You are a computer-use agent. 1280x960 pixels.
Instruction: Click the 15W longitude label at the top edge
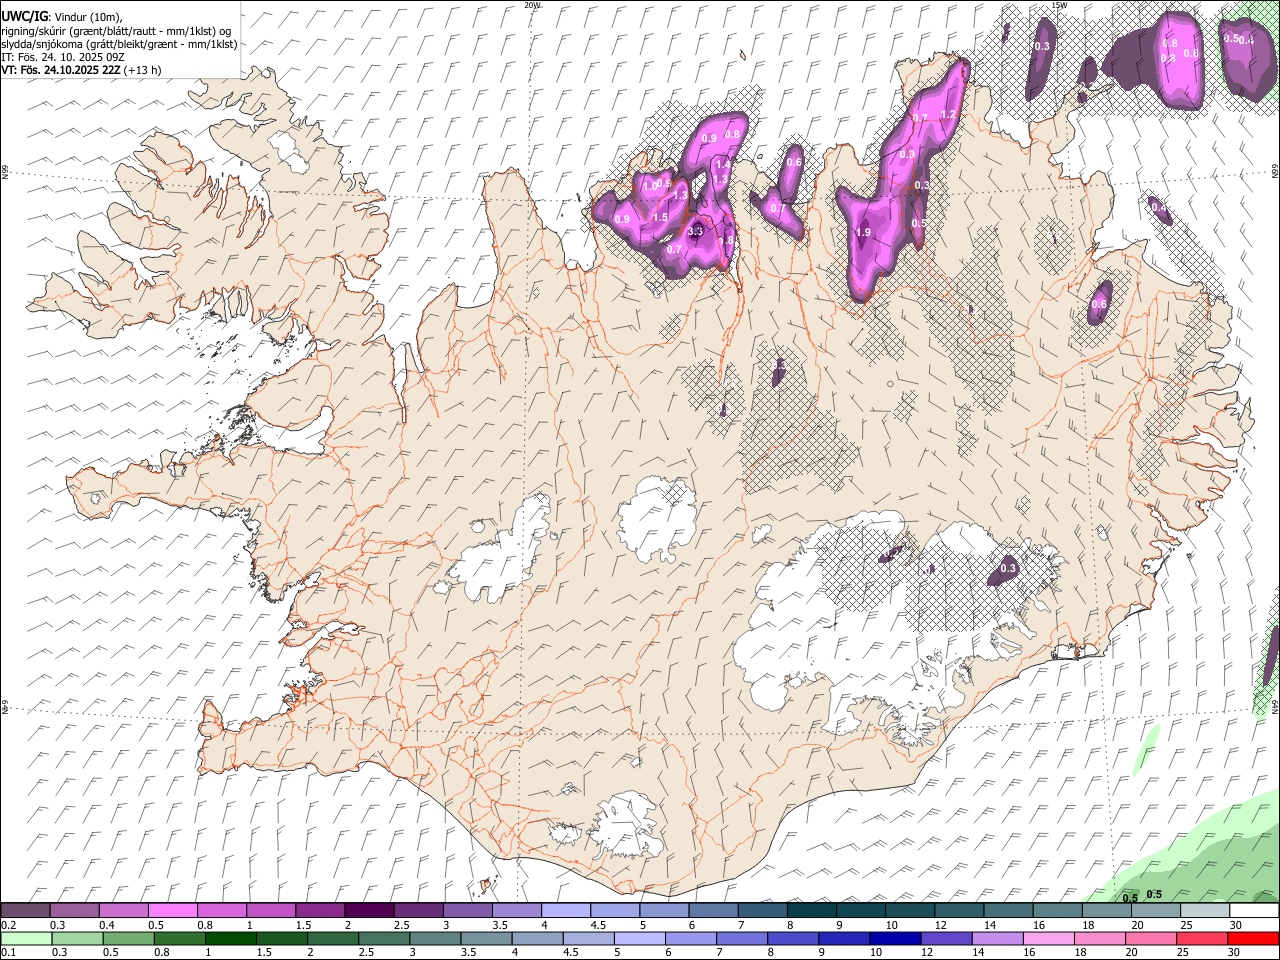1059,5
